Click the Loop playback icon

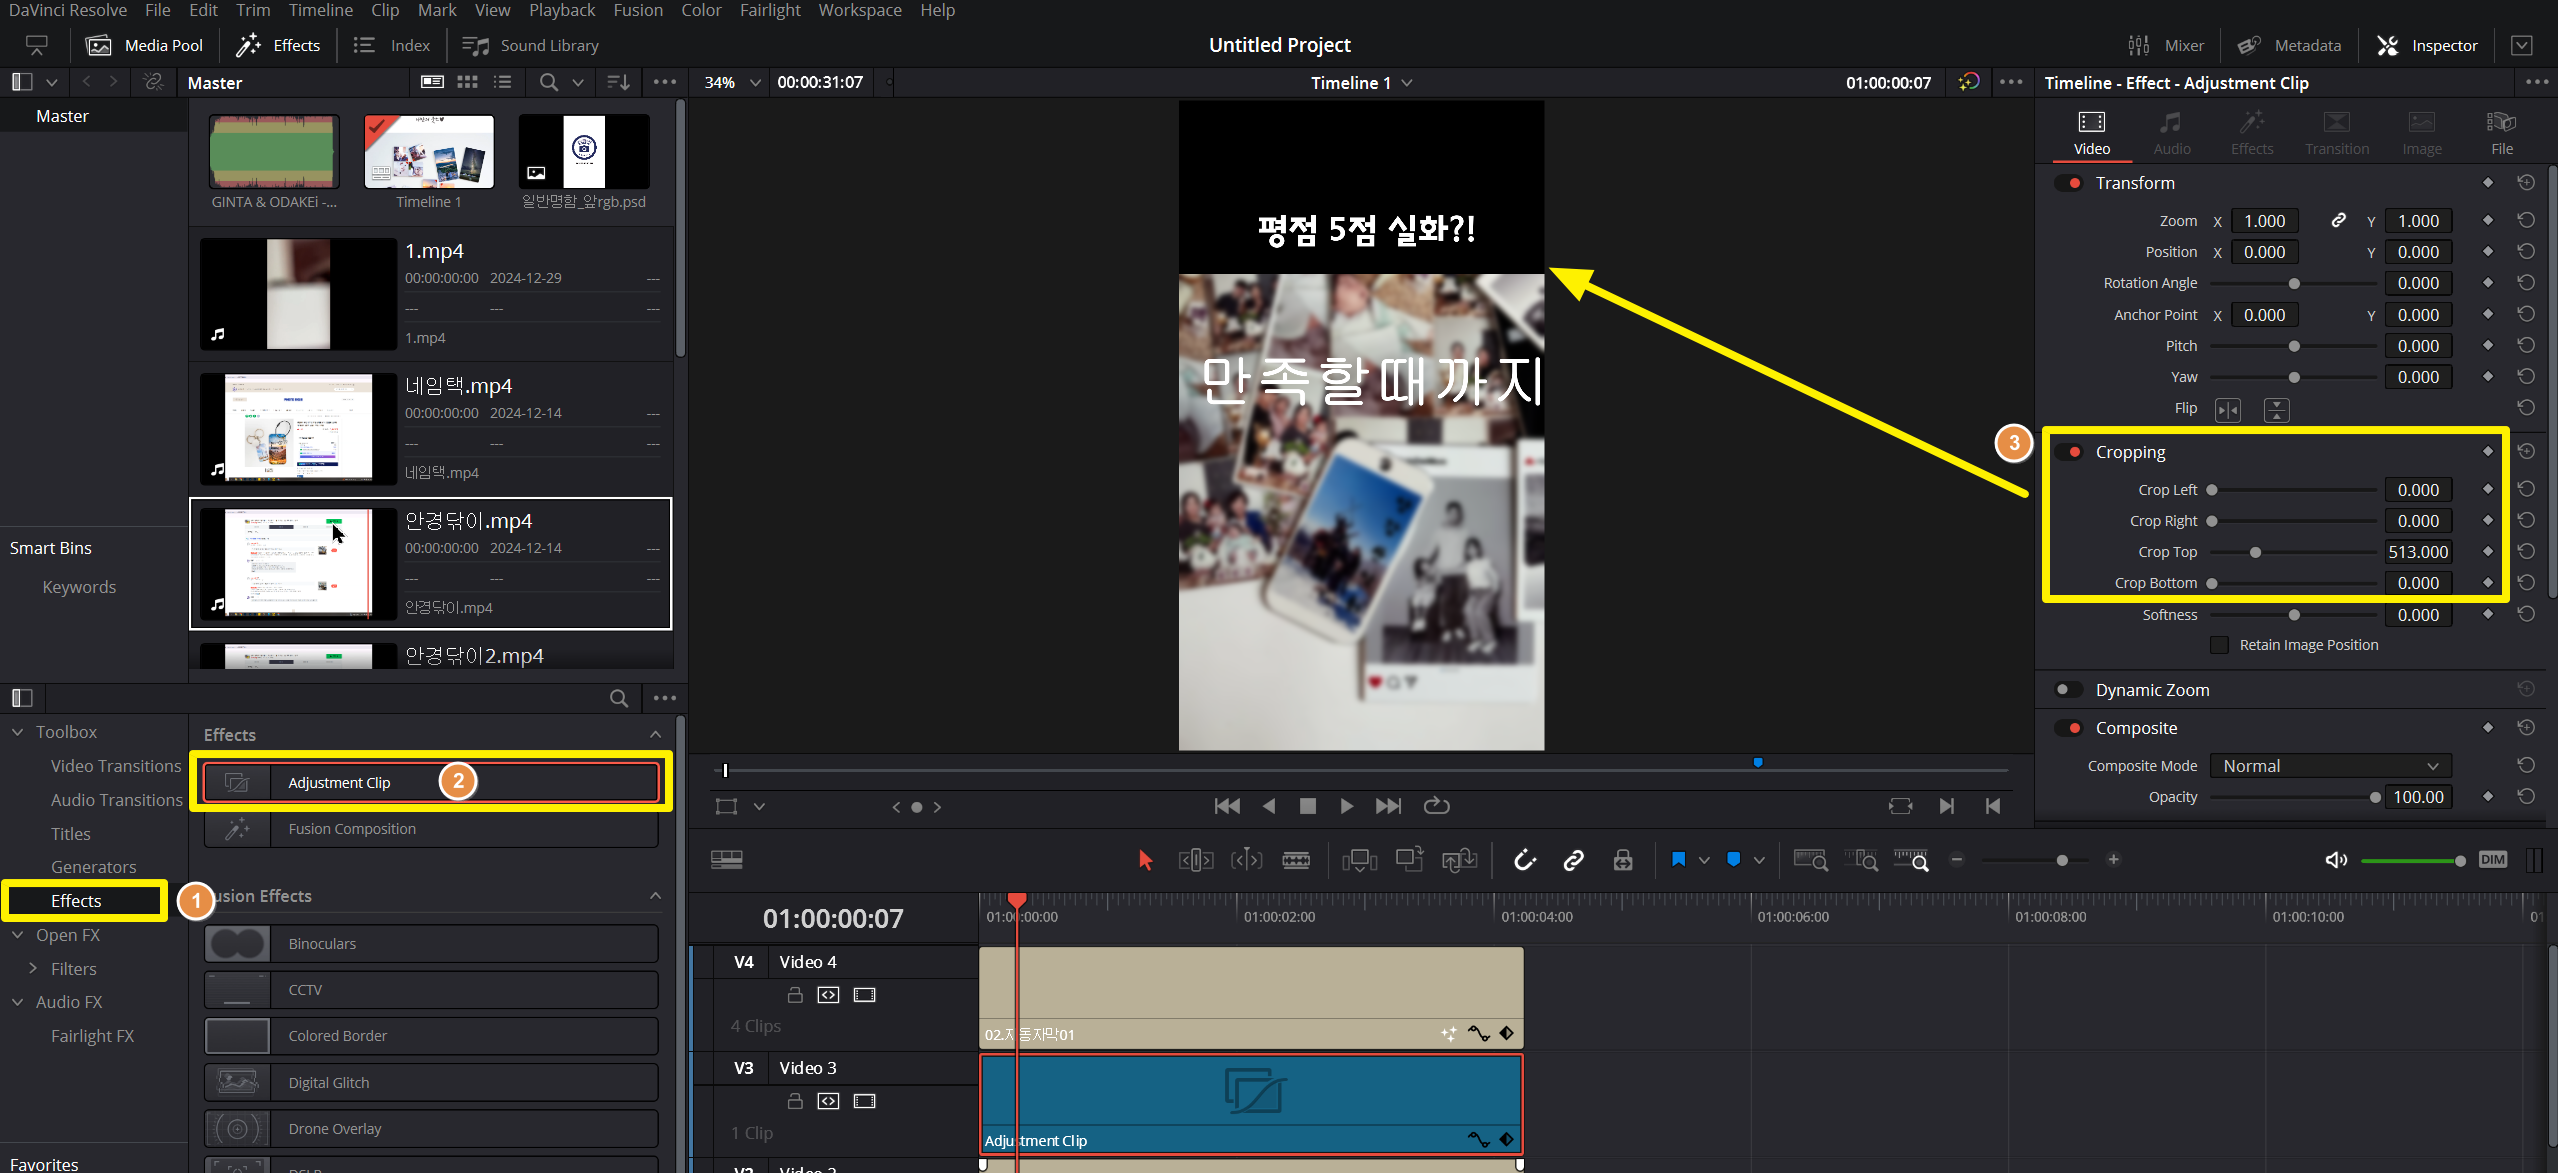pos(1436,806)
